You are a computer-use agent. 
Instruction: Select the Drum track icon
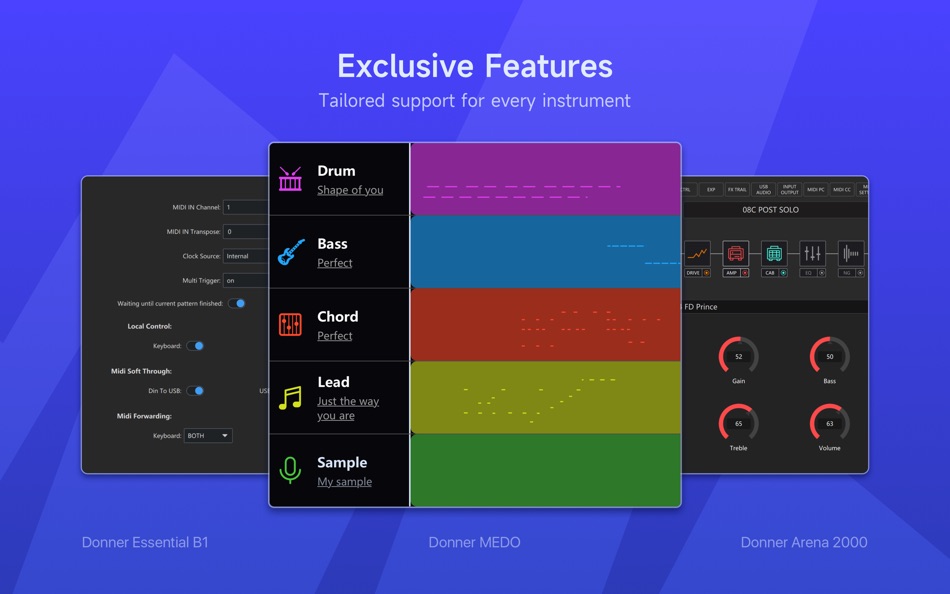click(290, 179)
